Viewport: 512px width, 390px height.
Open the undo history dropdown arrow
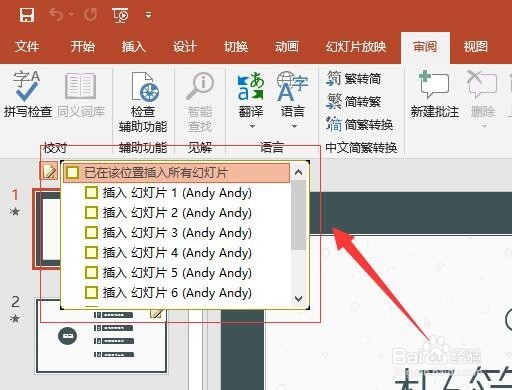pyautogui.click(x=72, y=14)
